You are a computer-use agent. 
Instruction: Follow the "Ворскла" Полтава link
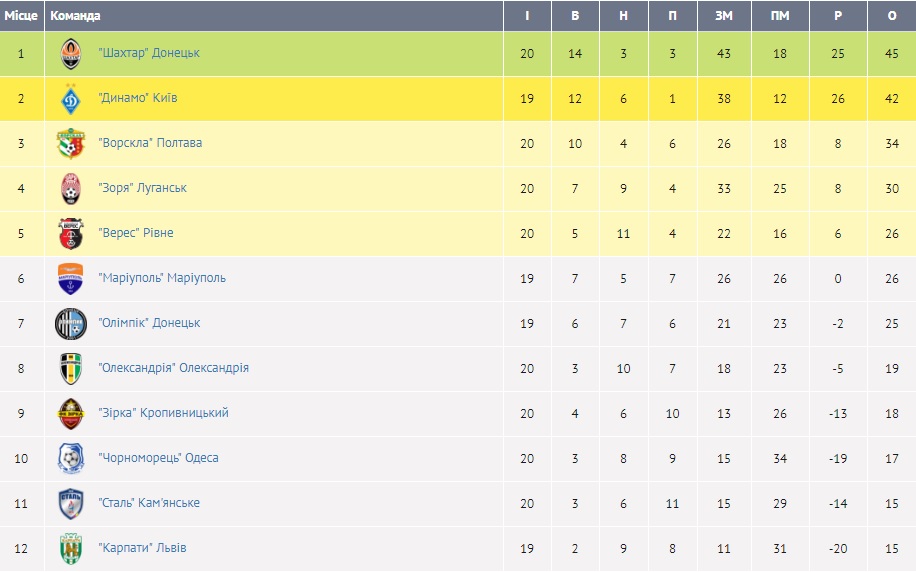tap(150, 143)
